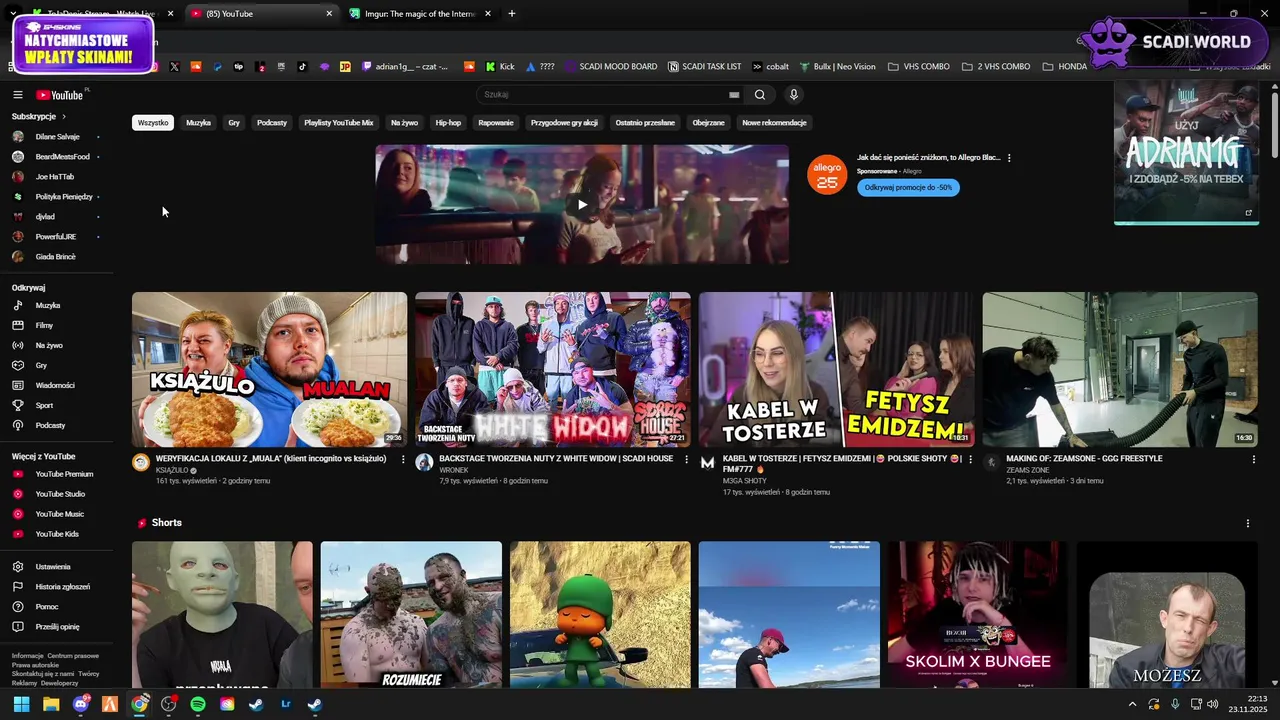Click the volume icon in system tray
Screen dimensions: 1280x720
point(1212,704)
